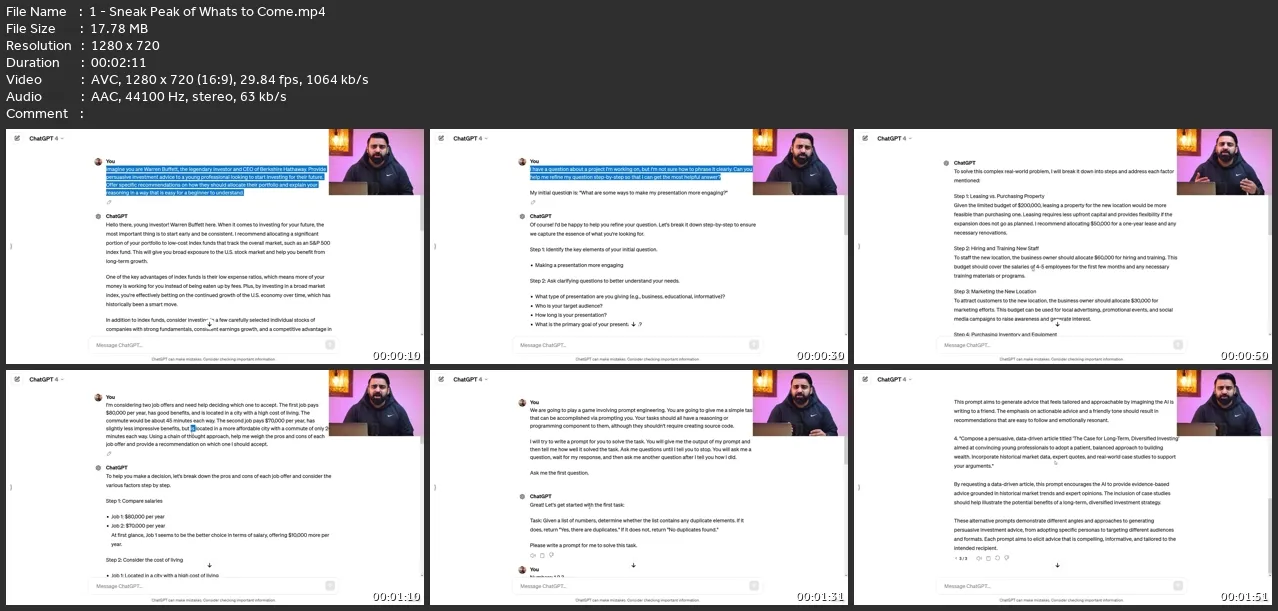Viewport: 1278px width, 611px height.
Task: Click the send arrow button in the 00:01:51 frame
Action: click(x=1179, y=586)
